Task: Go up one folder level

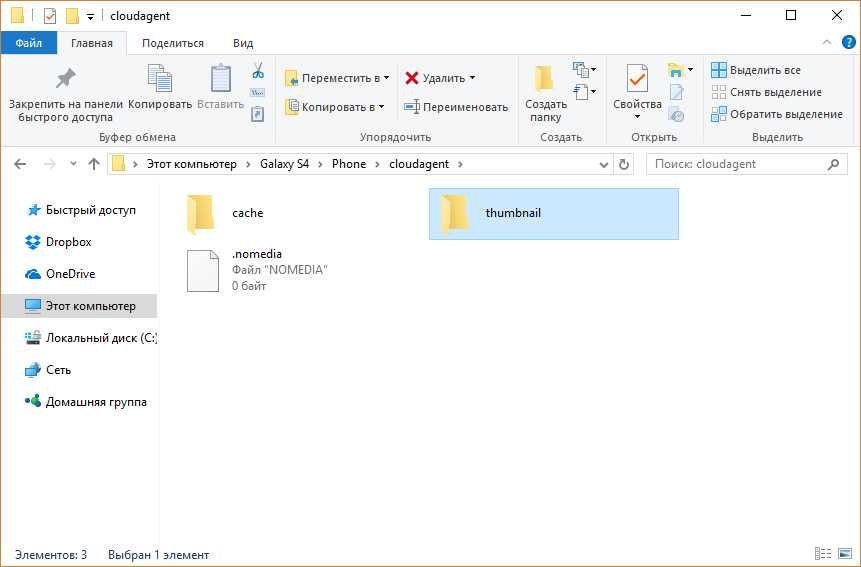Action: point(94,164)
